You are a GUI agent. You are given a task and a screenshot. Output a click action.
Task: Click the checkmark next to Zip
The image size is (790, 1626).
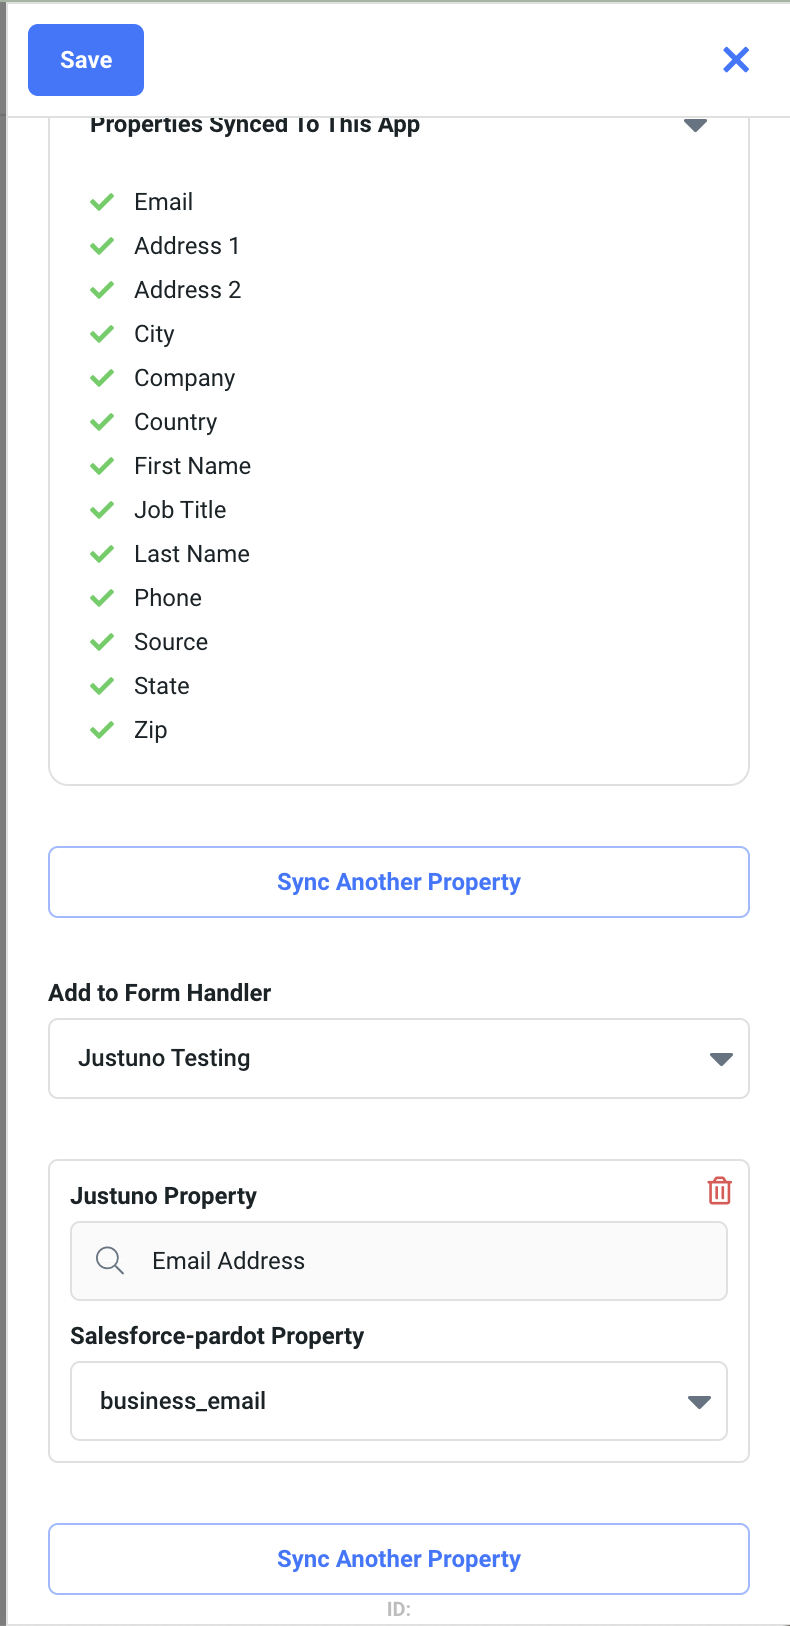tap(102, 730)
